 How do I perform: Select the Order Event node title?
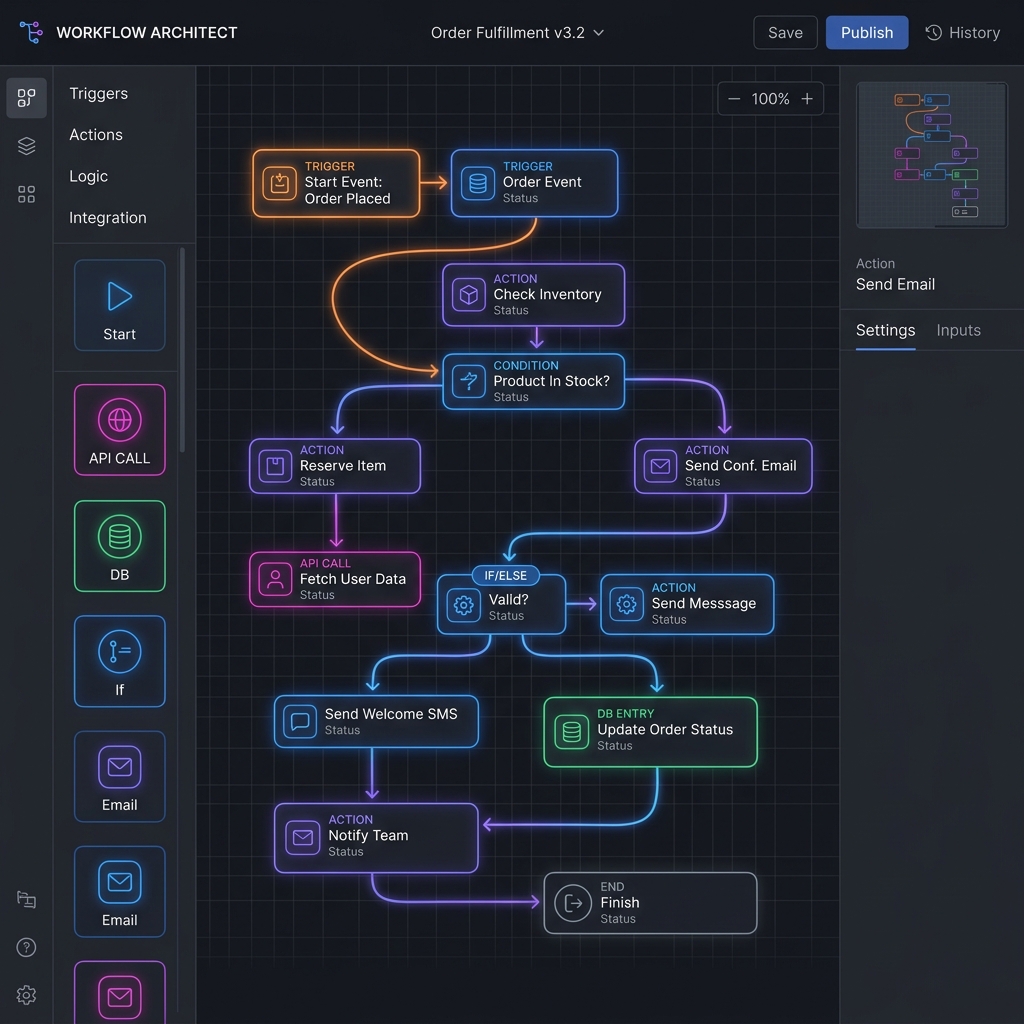click(542, 182)
